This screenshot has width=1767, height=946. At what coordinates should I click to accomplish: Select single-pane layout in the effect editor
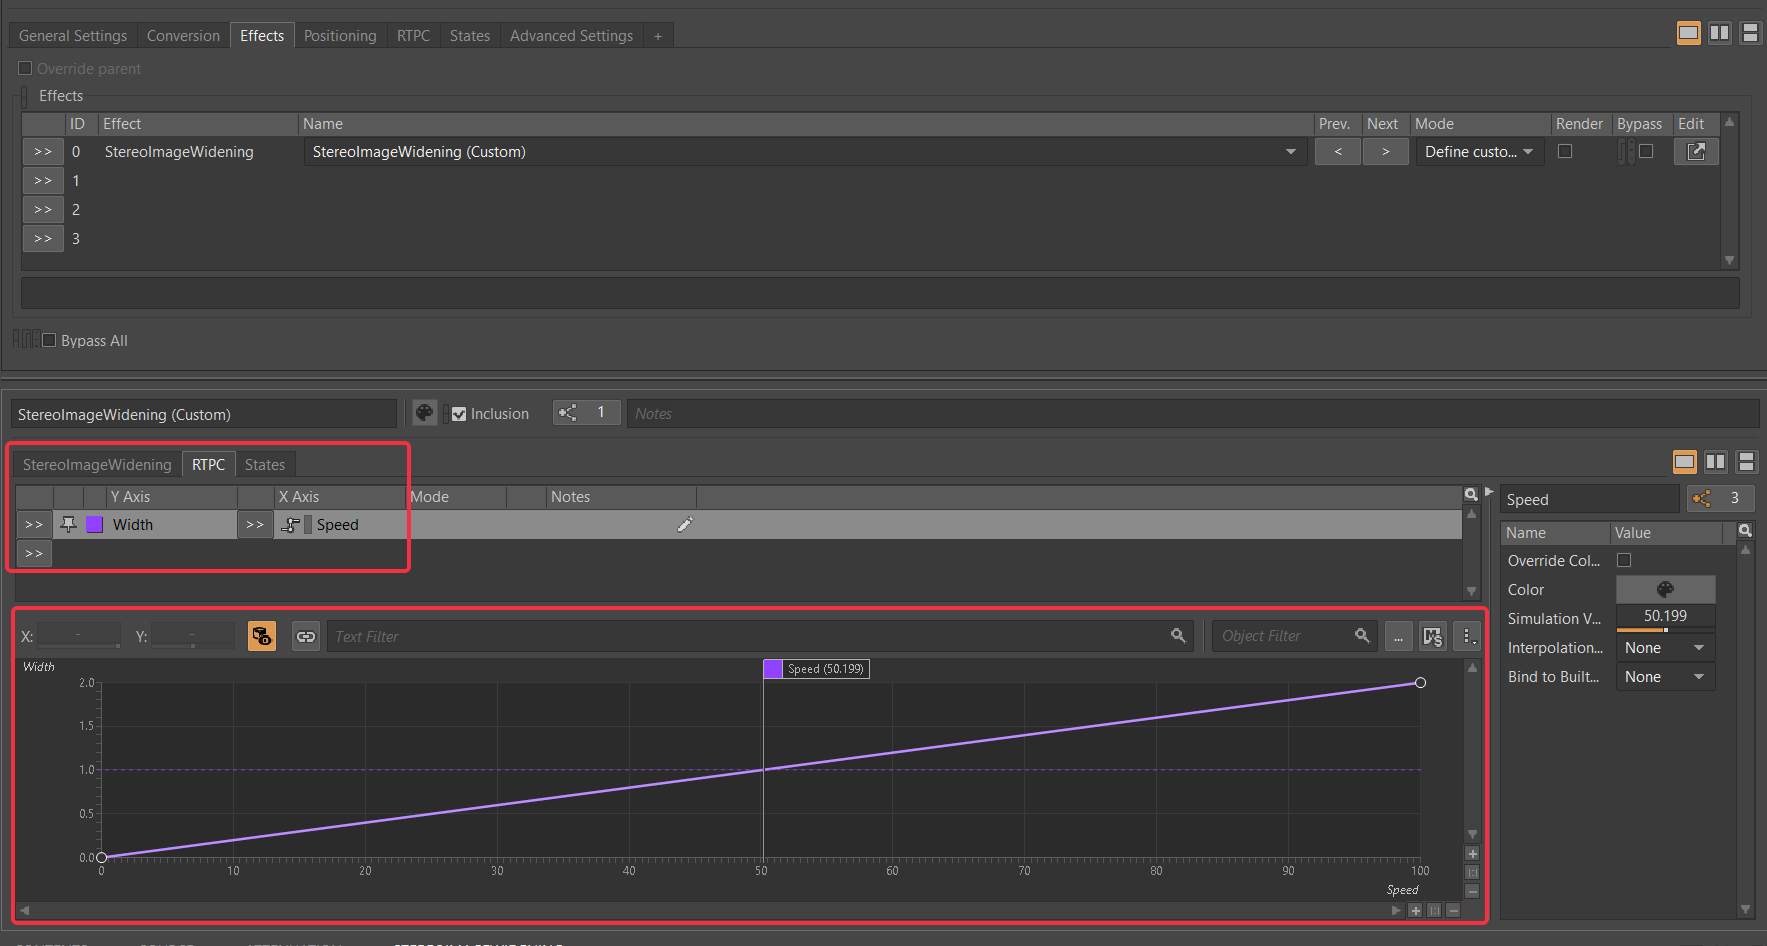[1685, 461]
